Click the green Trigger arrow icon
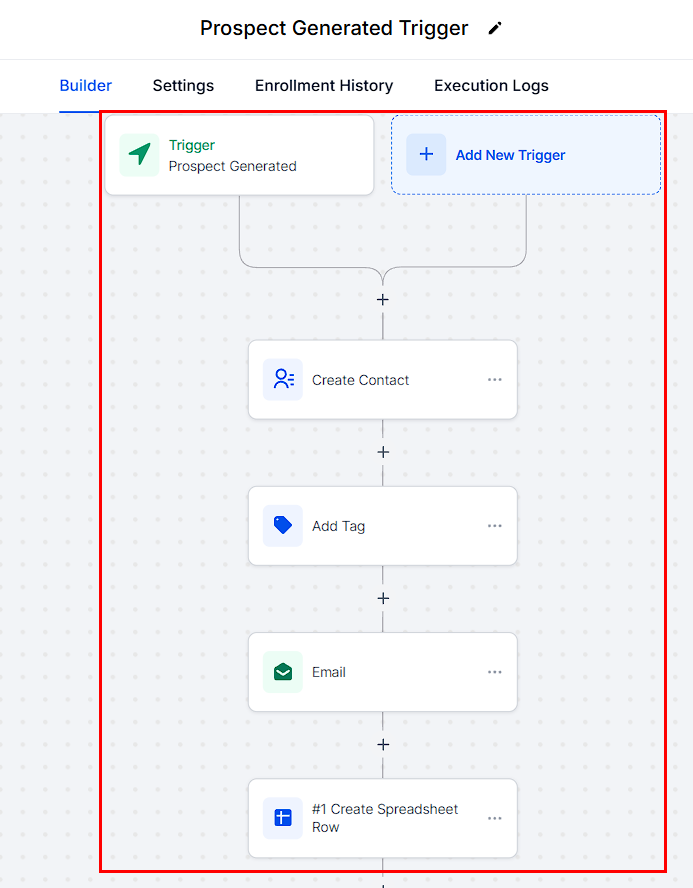Viewport: 693px width, 888px height. coord(139,155)
